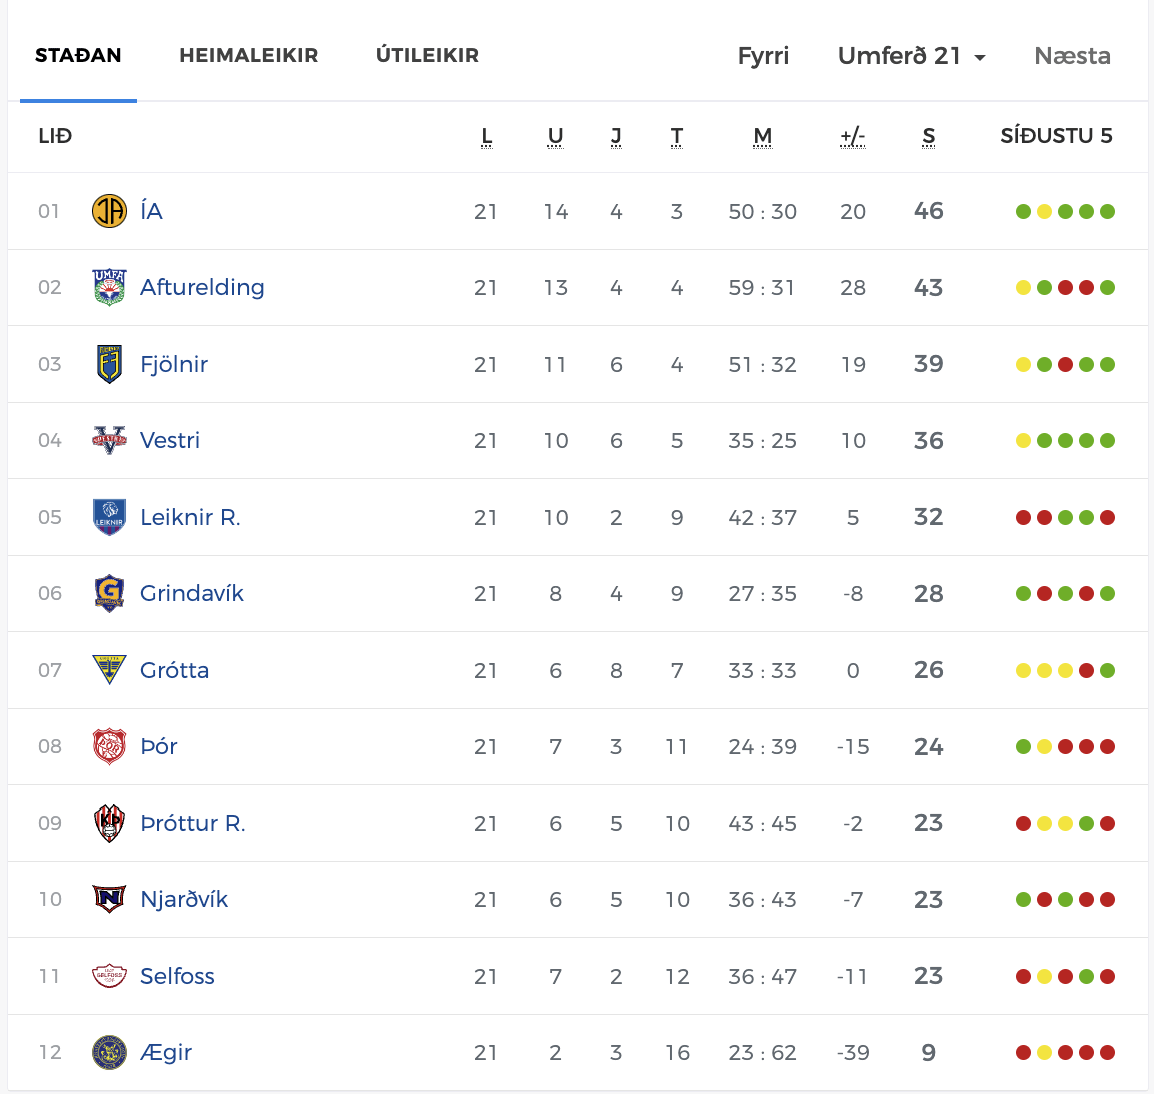Image resolution: width=1154 pixels, height=1094 pixels.
Task: Click the Þór red crest icon
Action: click(109, 747)
